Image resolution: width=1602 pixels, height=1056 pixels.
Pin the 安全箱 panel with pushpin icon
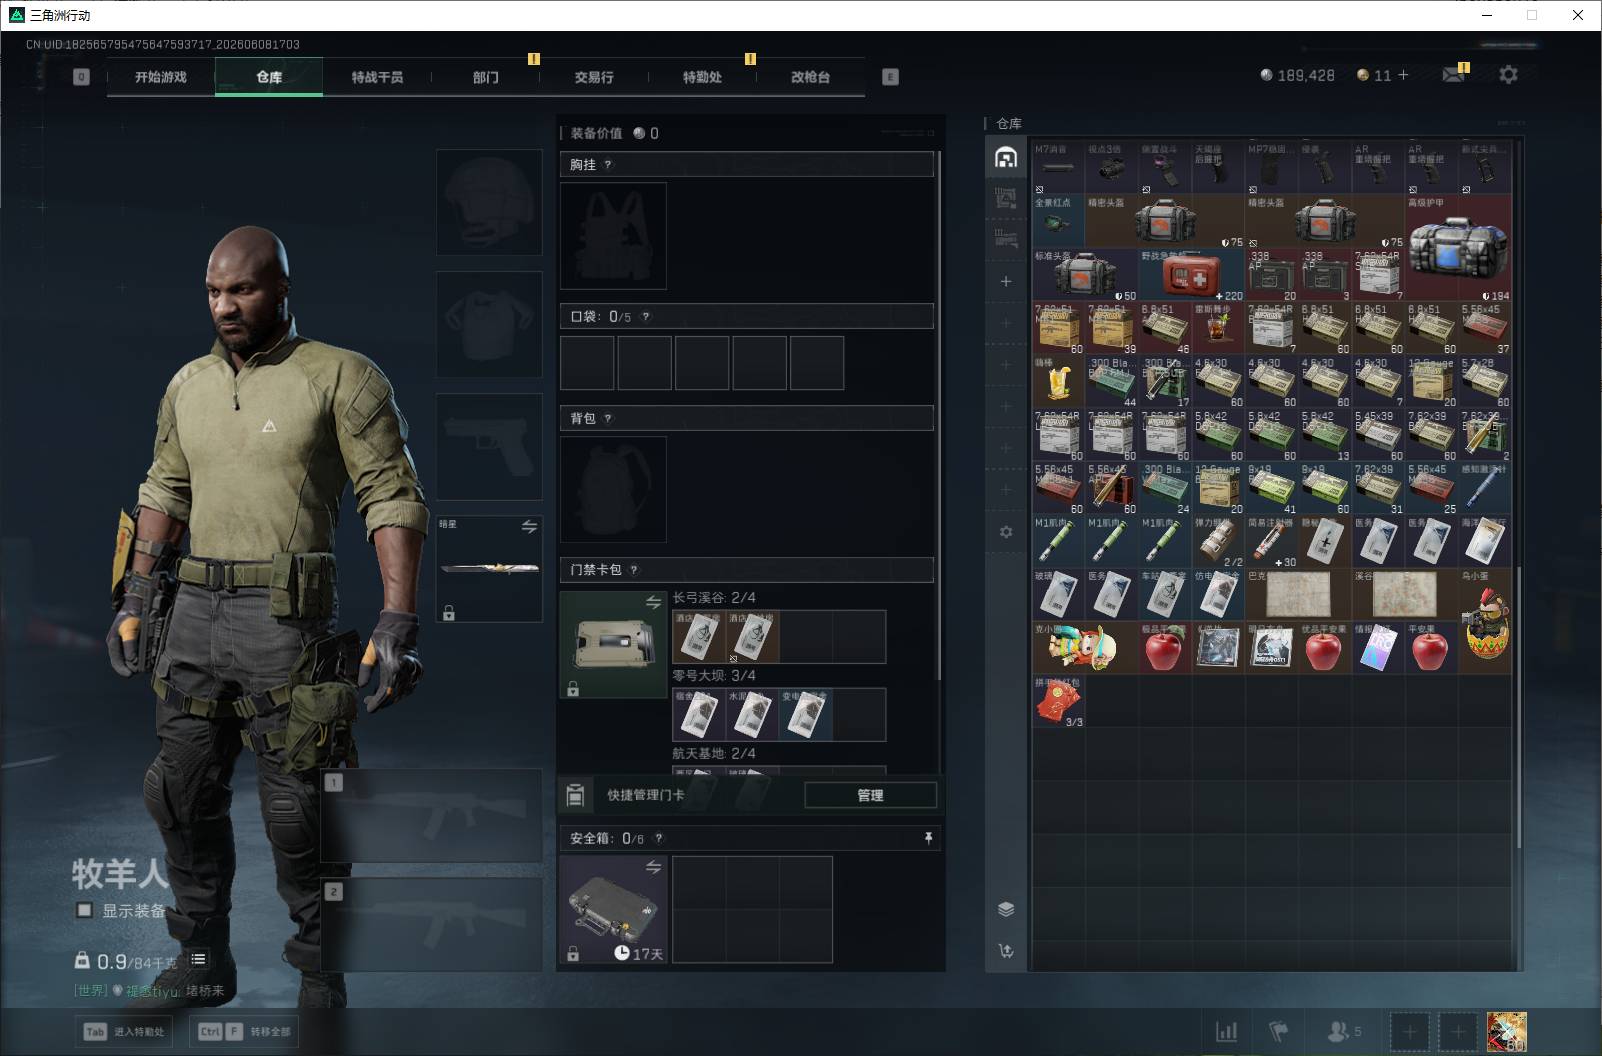(x=928, y=838)
